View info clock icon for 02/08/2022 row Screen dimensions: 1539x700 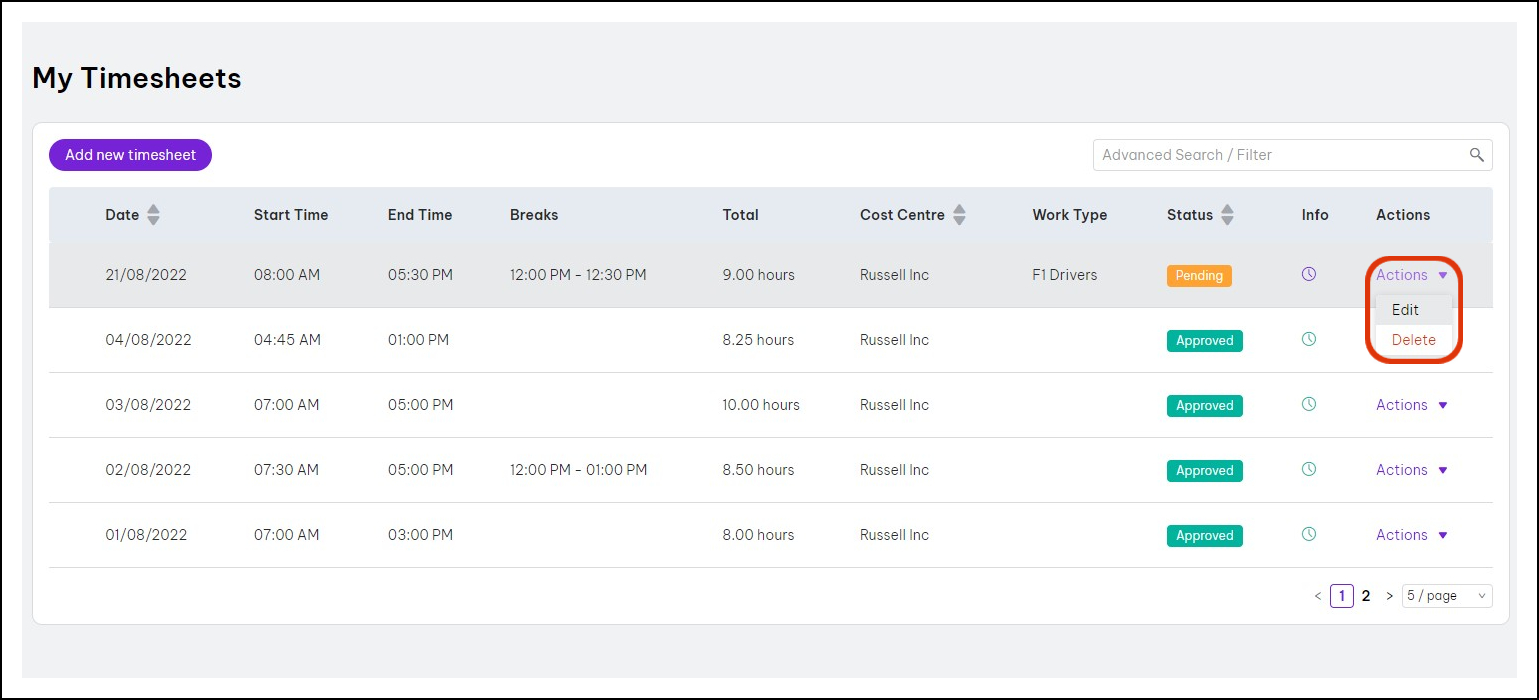1308,469
